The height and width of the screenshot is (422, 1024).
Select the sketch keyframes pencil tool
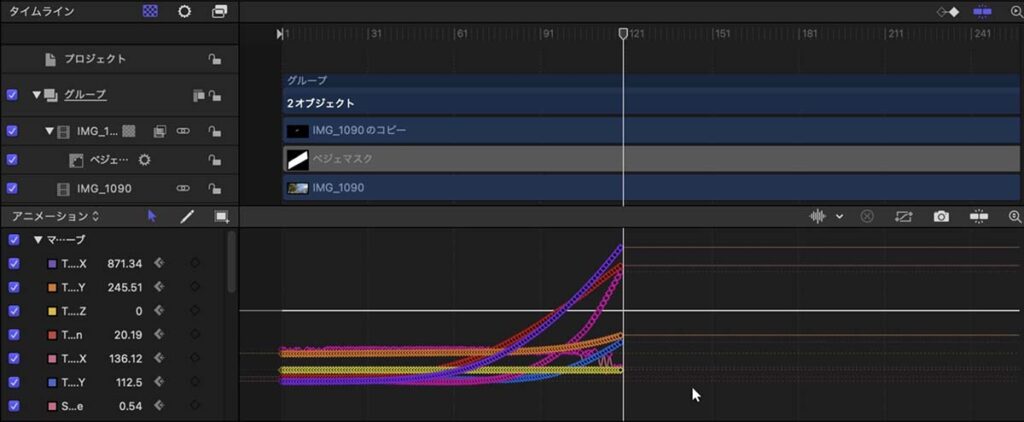coord(187,216)
